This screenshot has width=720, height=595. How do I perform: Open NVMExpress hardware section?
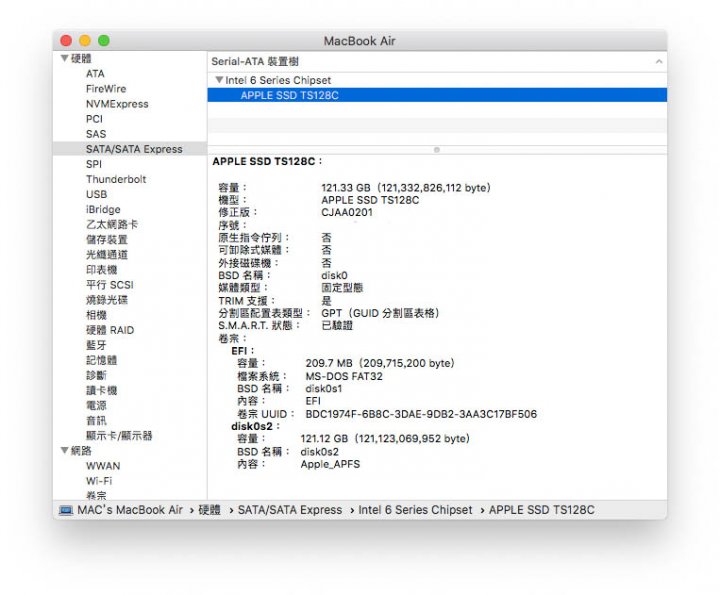[x=117, y=104]
